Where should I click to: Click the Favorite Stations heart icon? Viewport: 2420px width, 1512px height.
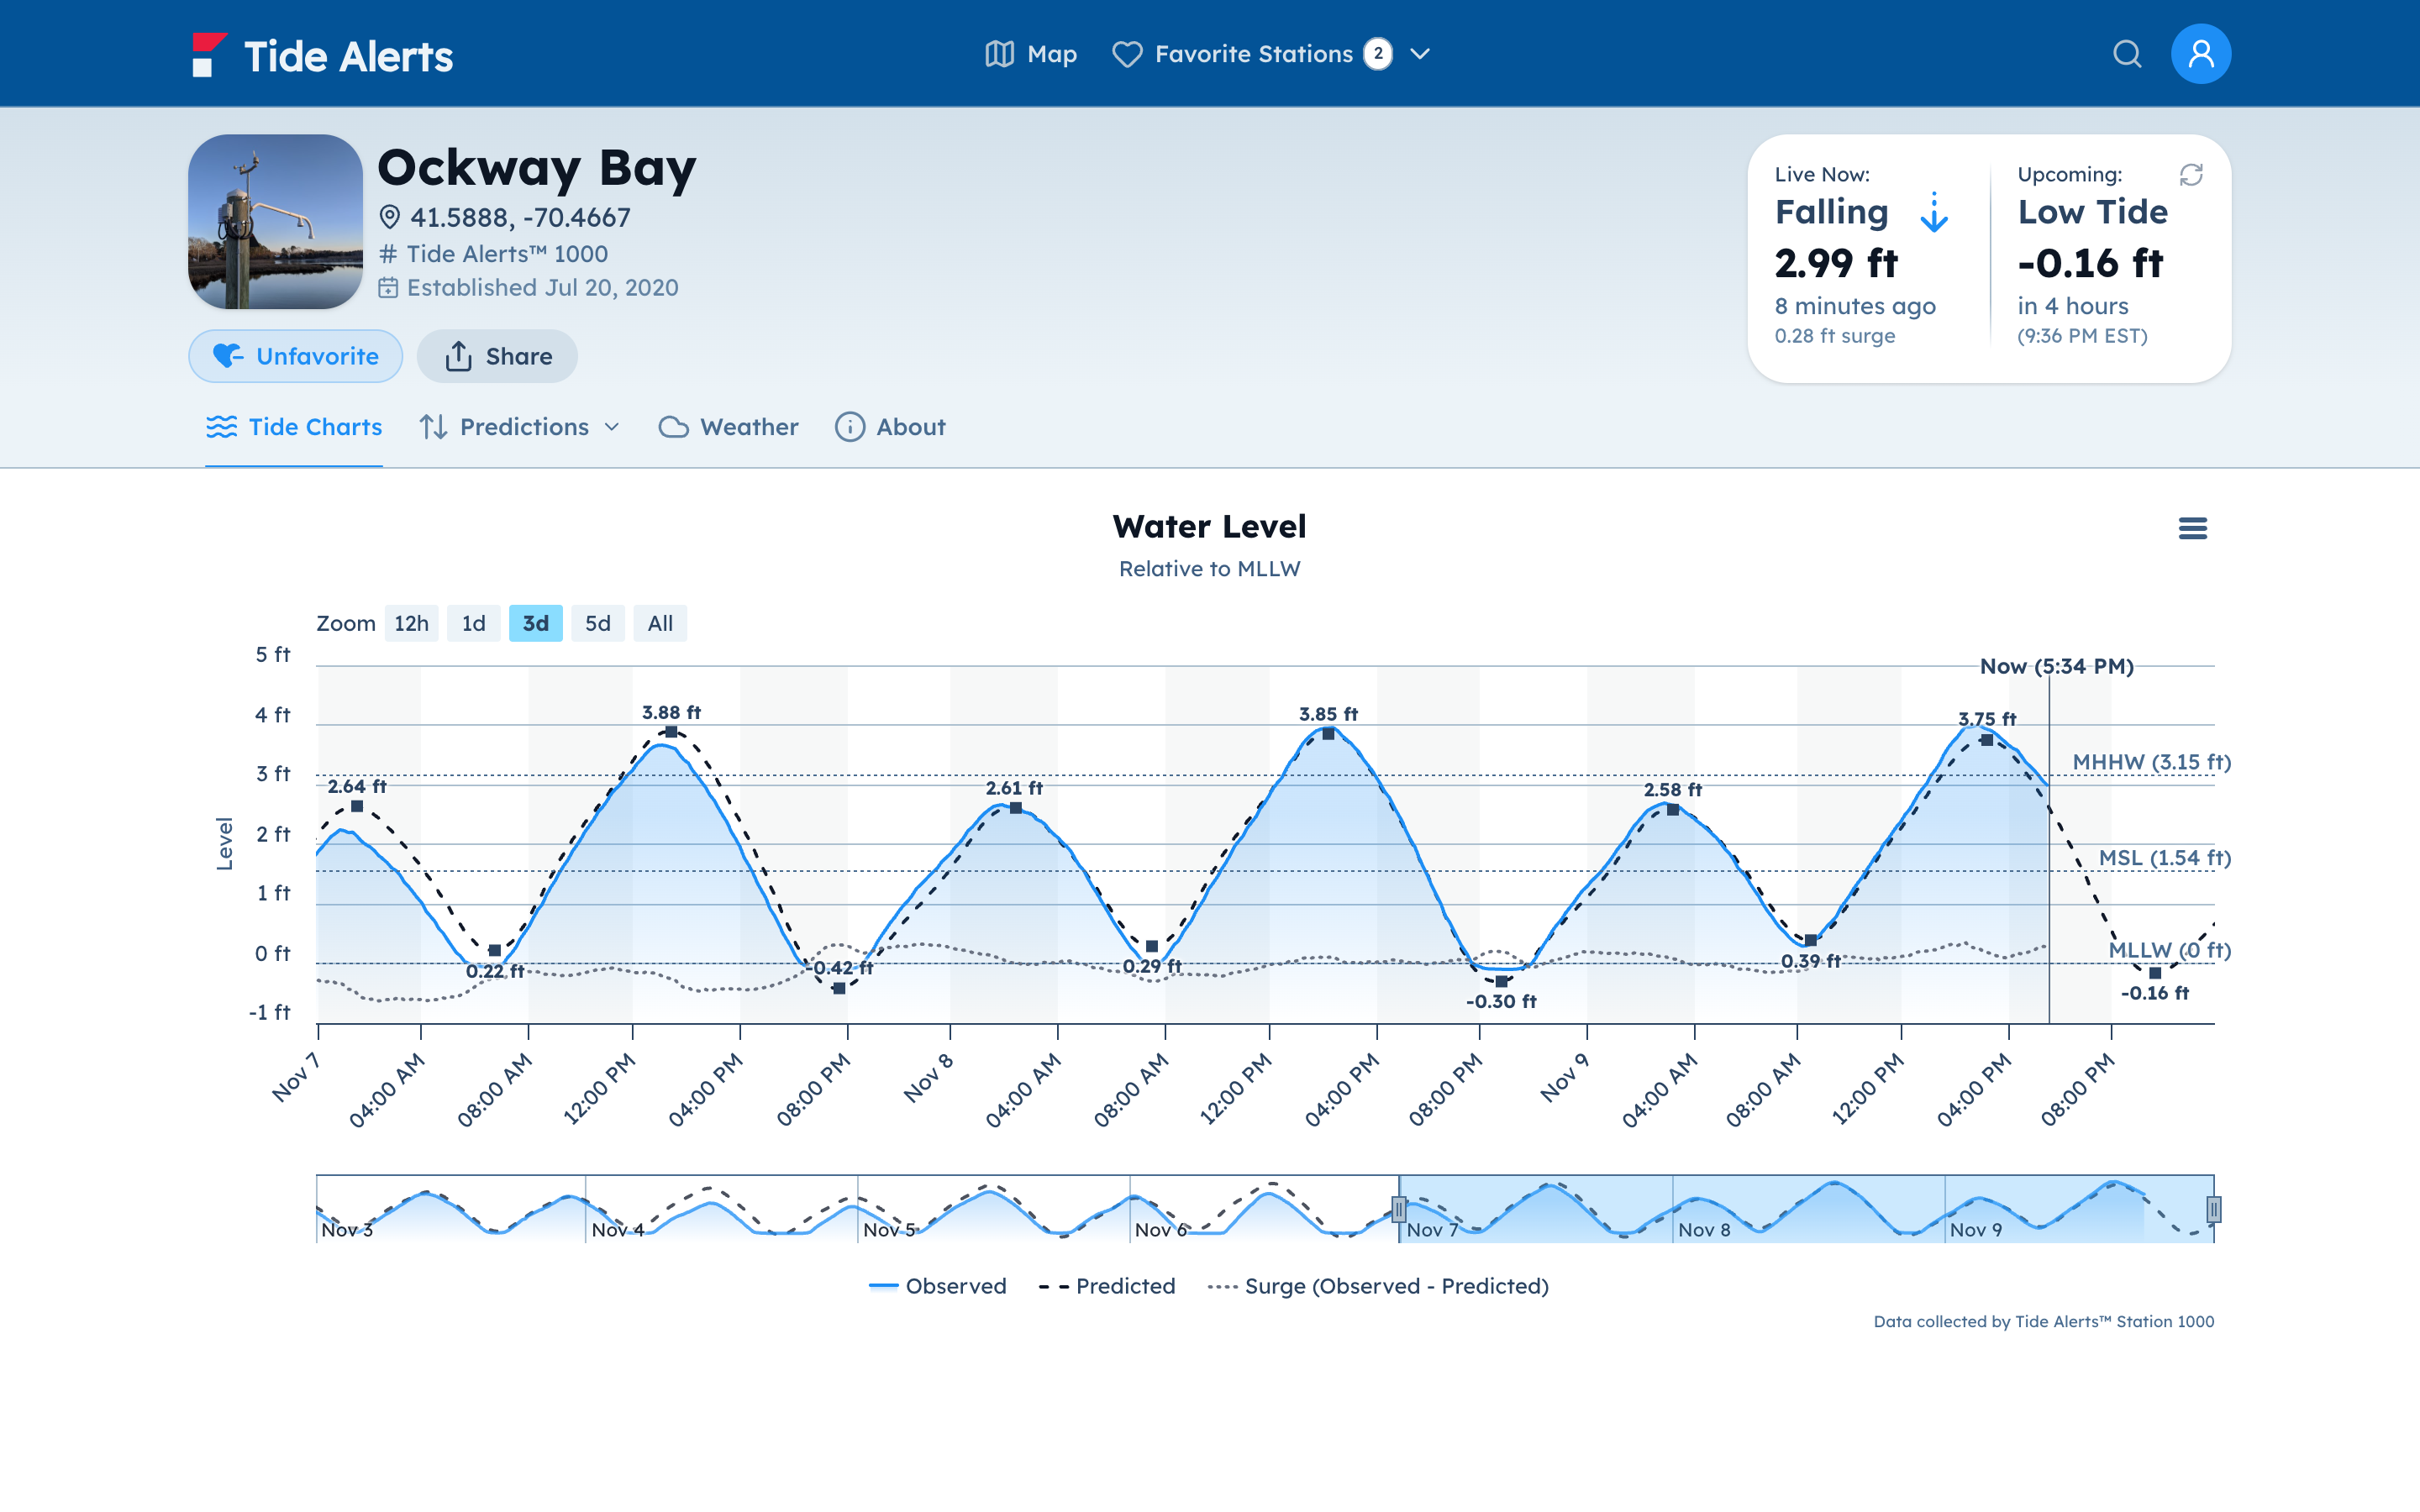[x=1127, y=54]
